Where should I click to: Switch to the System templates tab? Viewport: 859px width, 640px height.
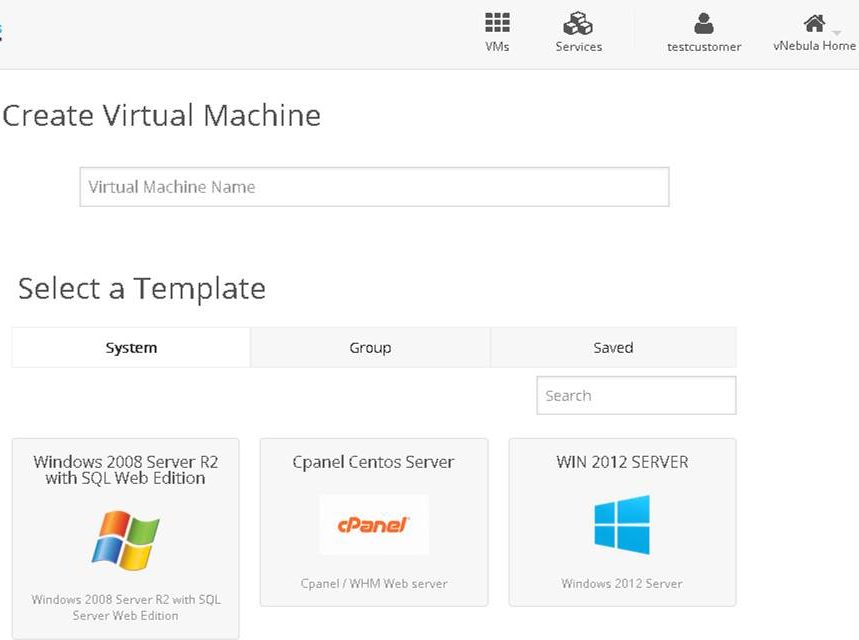pyautogui.click(x=131, y=348)
